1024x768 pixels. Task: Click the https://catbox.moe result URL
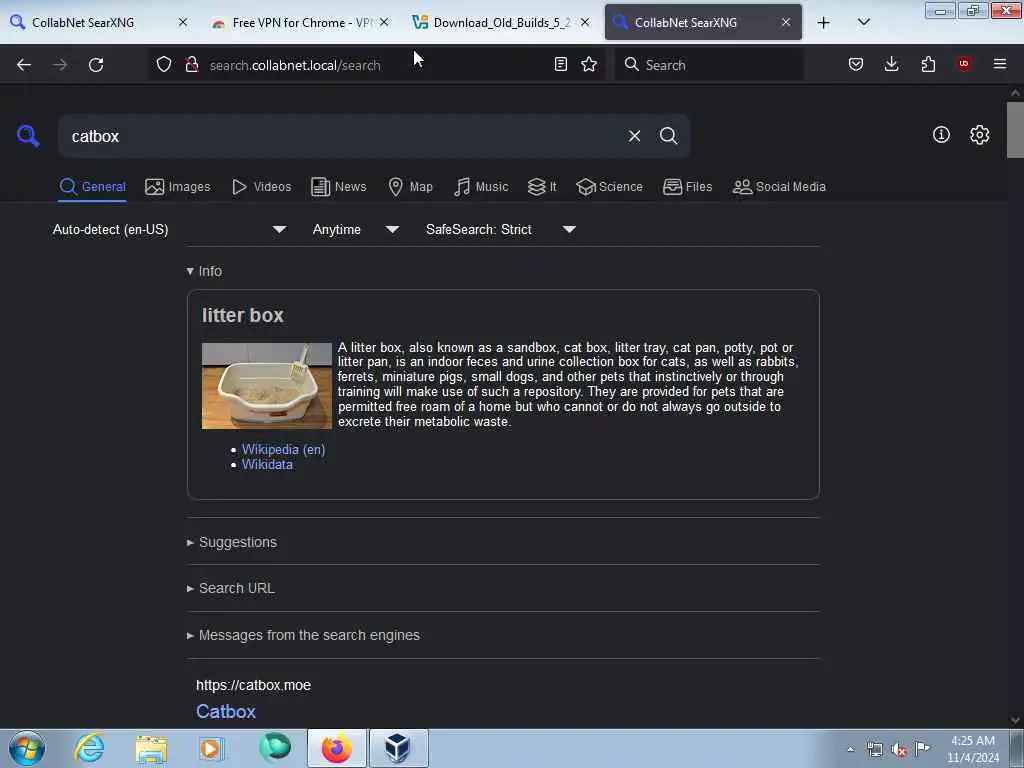point(253,685)
